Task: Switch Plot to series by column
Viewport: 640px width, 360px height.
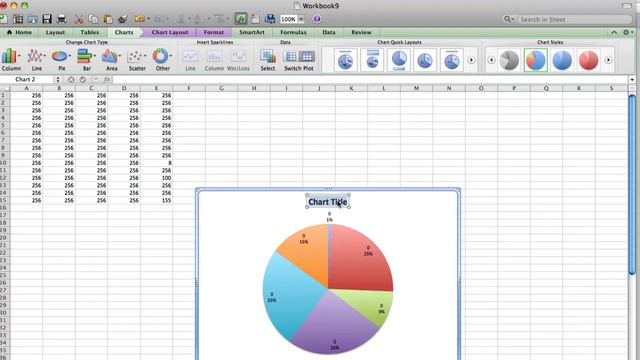Action: click(x=307, y=56)
